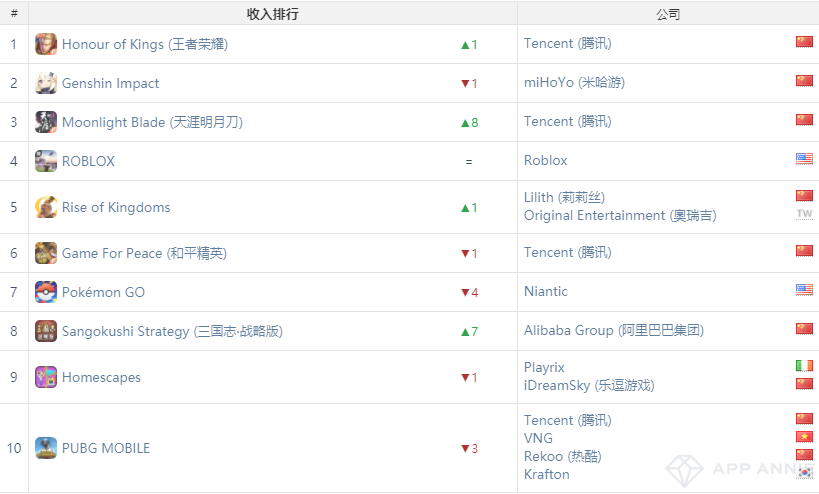Click the Homescapes app icon
Viewport: 819px width, 494px height.
point(46,377)
